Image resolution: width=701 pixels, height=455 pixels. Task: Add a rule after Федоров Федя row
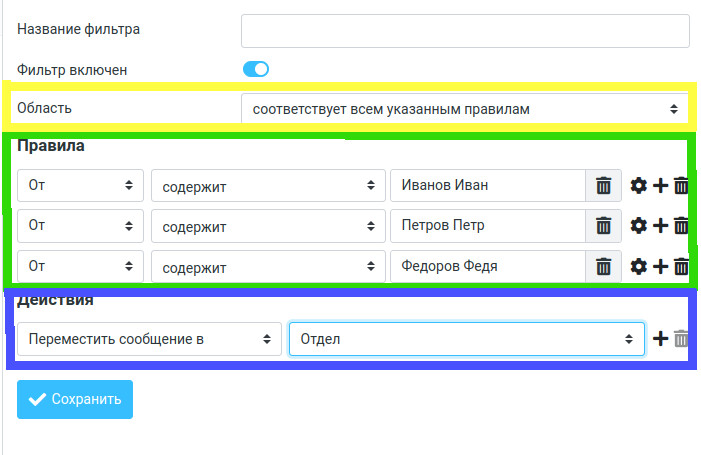tap(660, 267)
